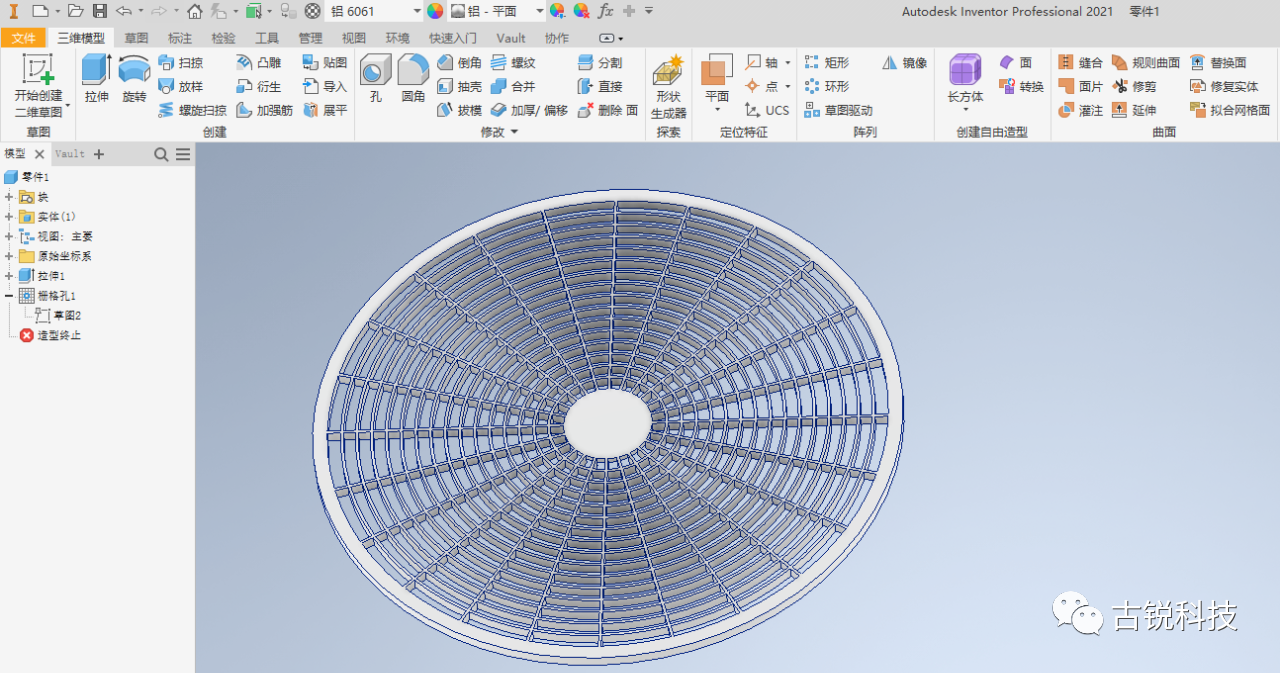
Task: Click the 分割 (Split) button
Action: 600,62
